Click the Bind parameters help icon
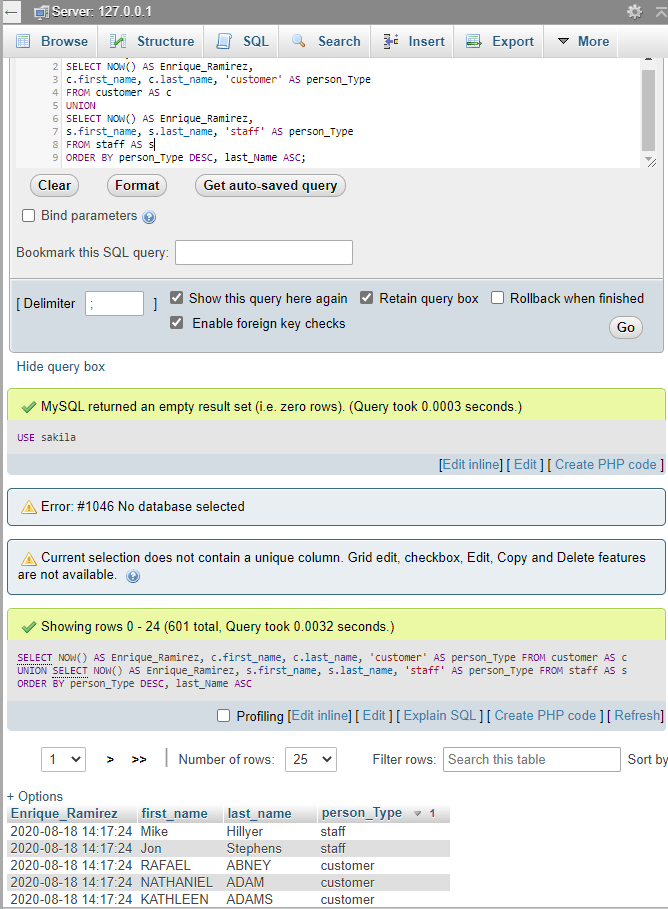This screenshot has height=909, width=668. (149, 217)
